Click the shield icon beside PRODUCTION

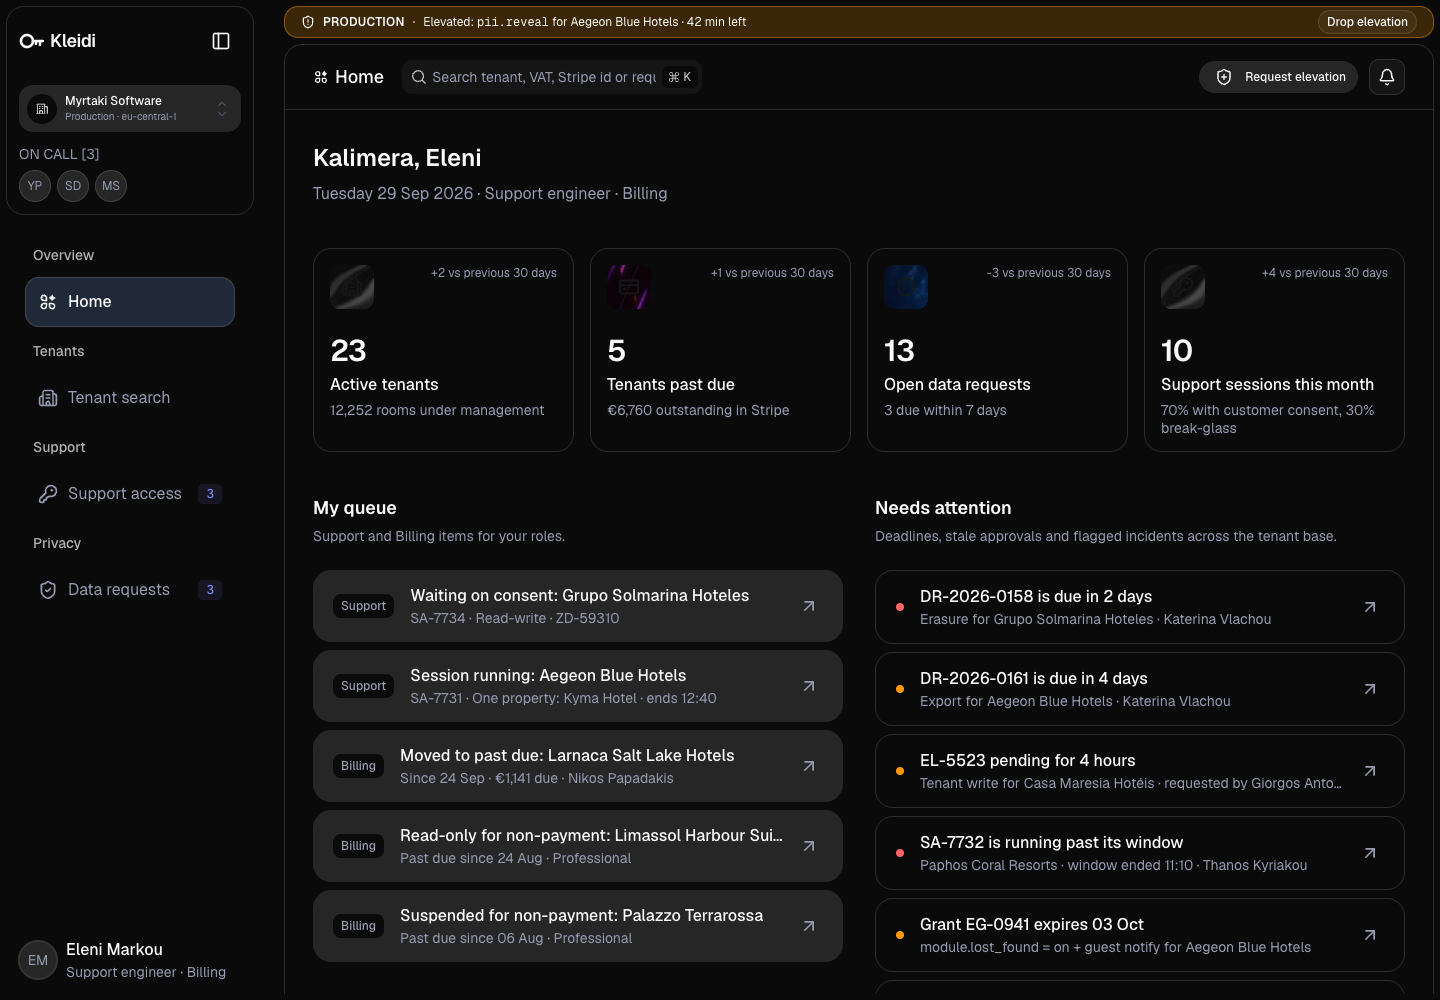point(308,22)
